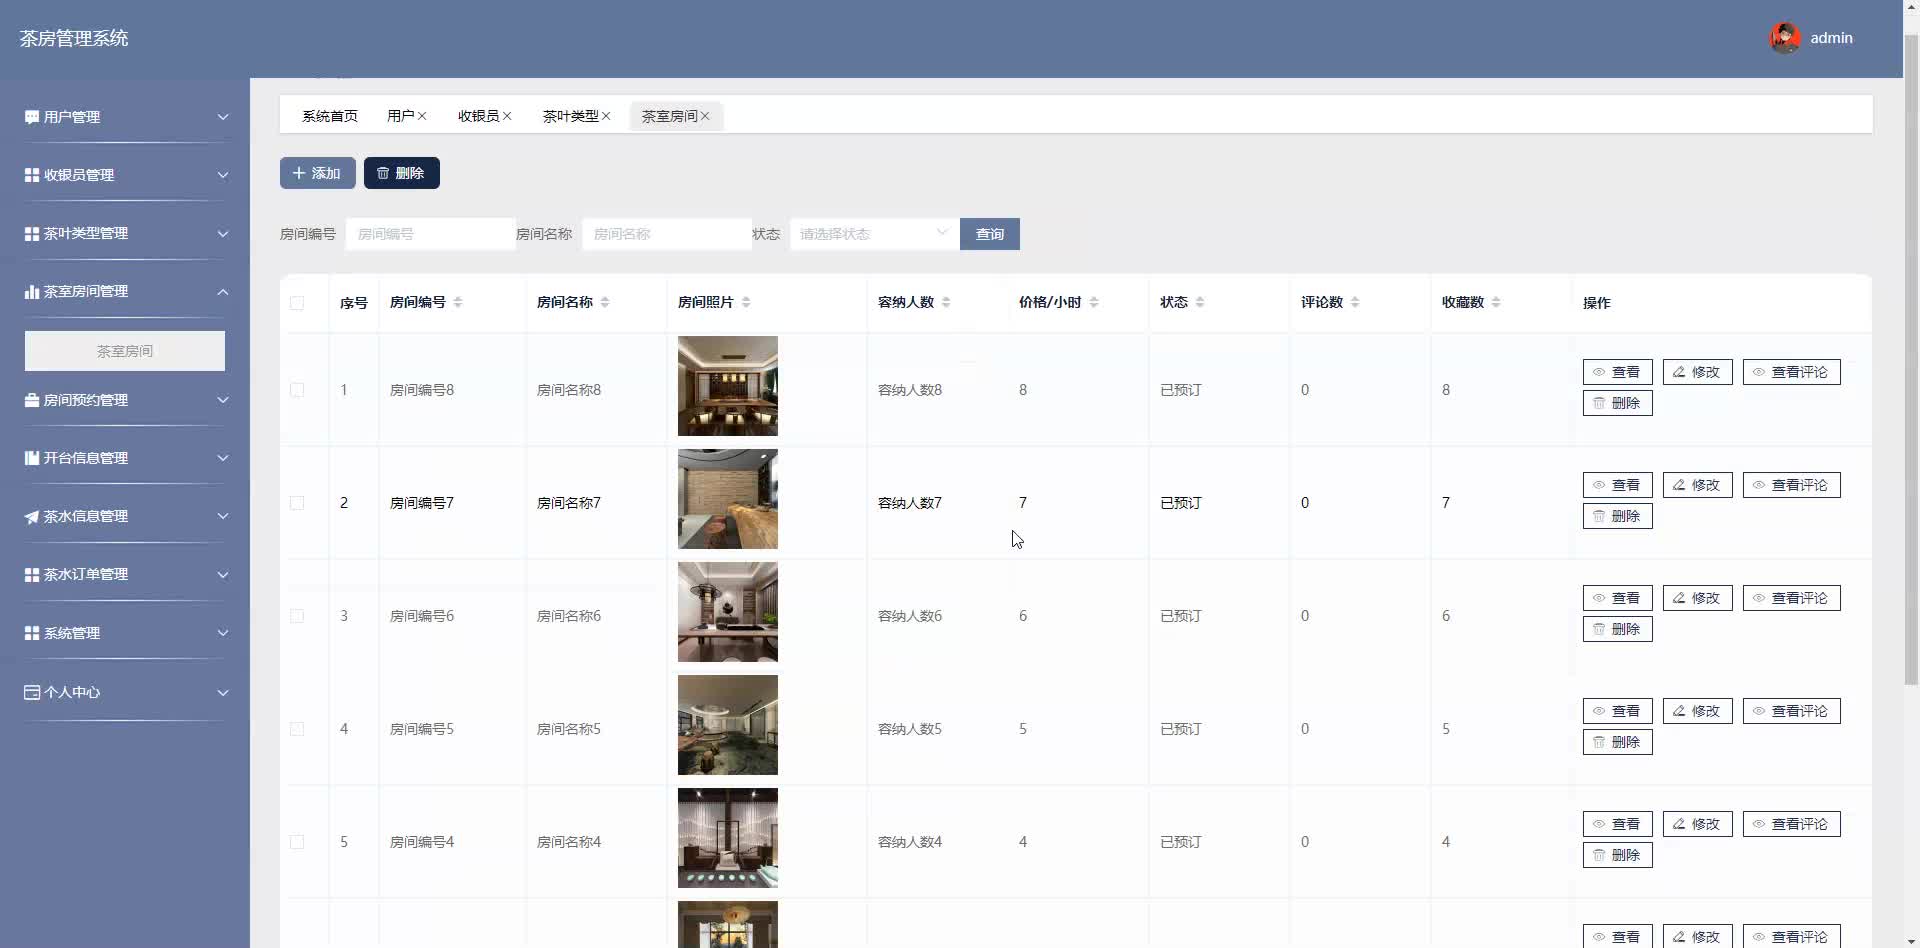1920x948 pixels.
Task: Close the 用户 tab with its X
Action: [x=422, y=116]
